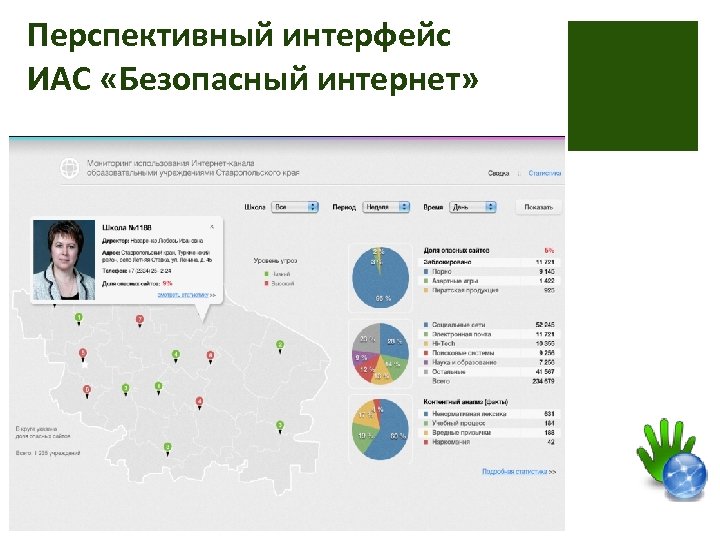Click the orange swatch beside Hi-Tech
The height and width of the screenshot is (540, 720).
coord(426,343)
